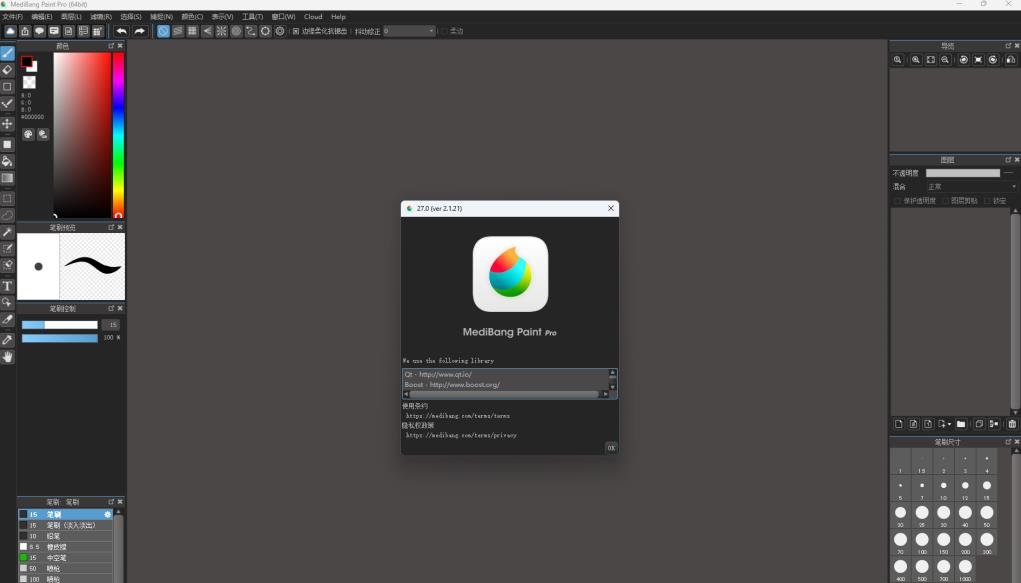The height and width of the screenshot is (583, 1021).
Task: Select the 铅笔 row in brush list
Action: click(65, 536)
